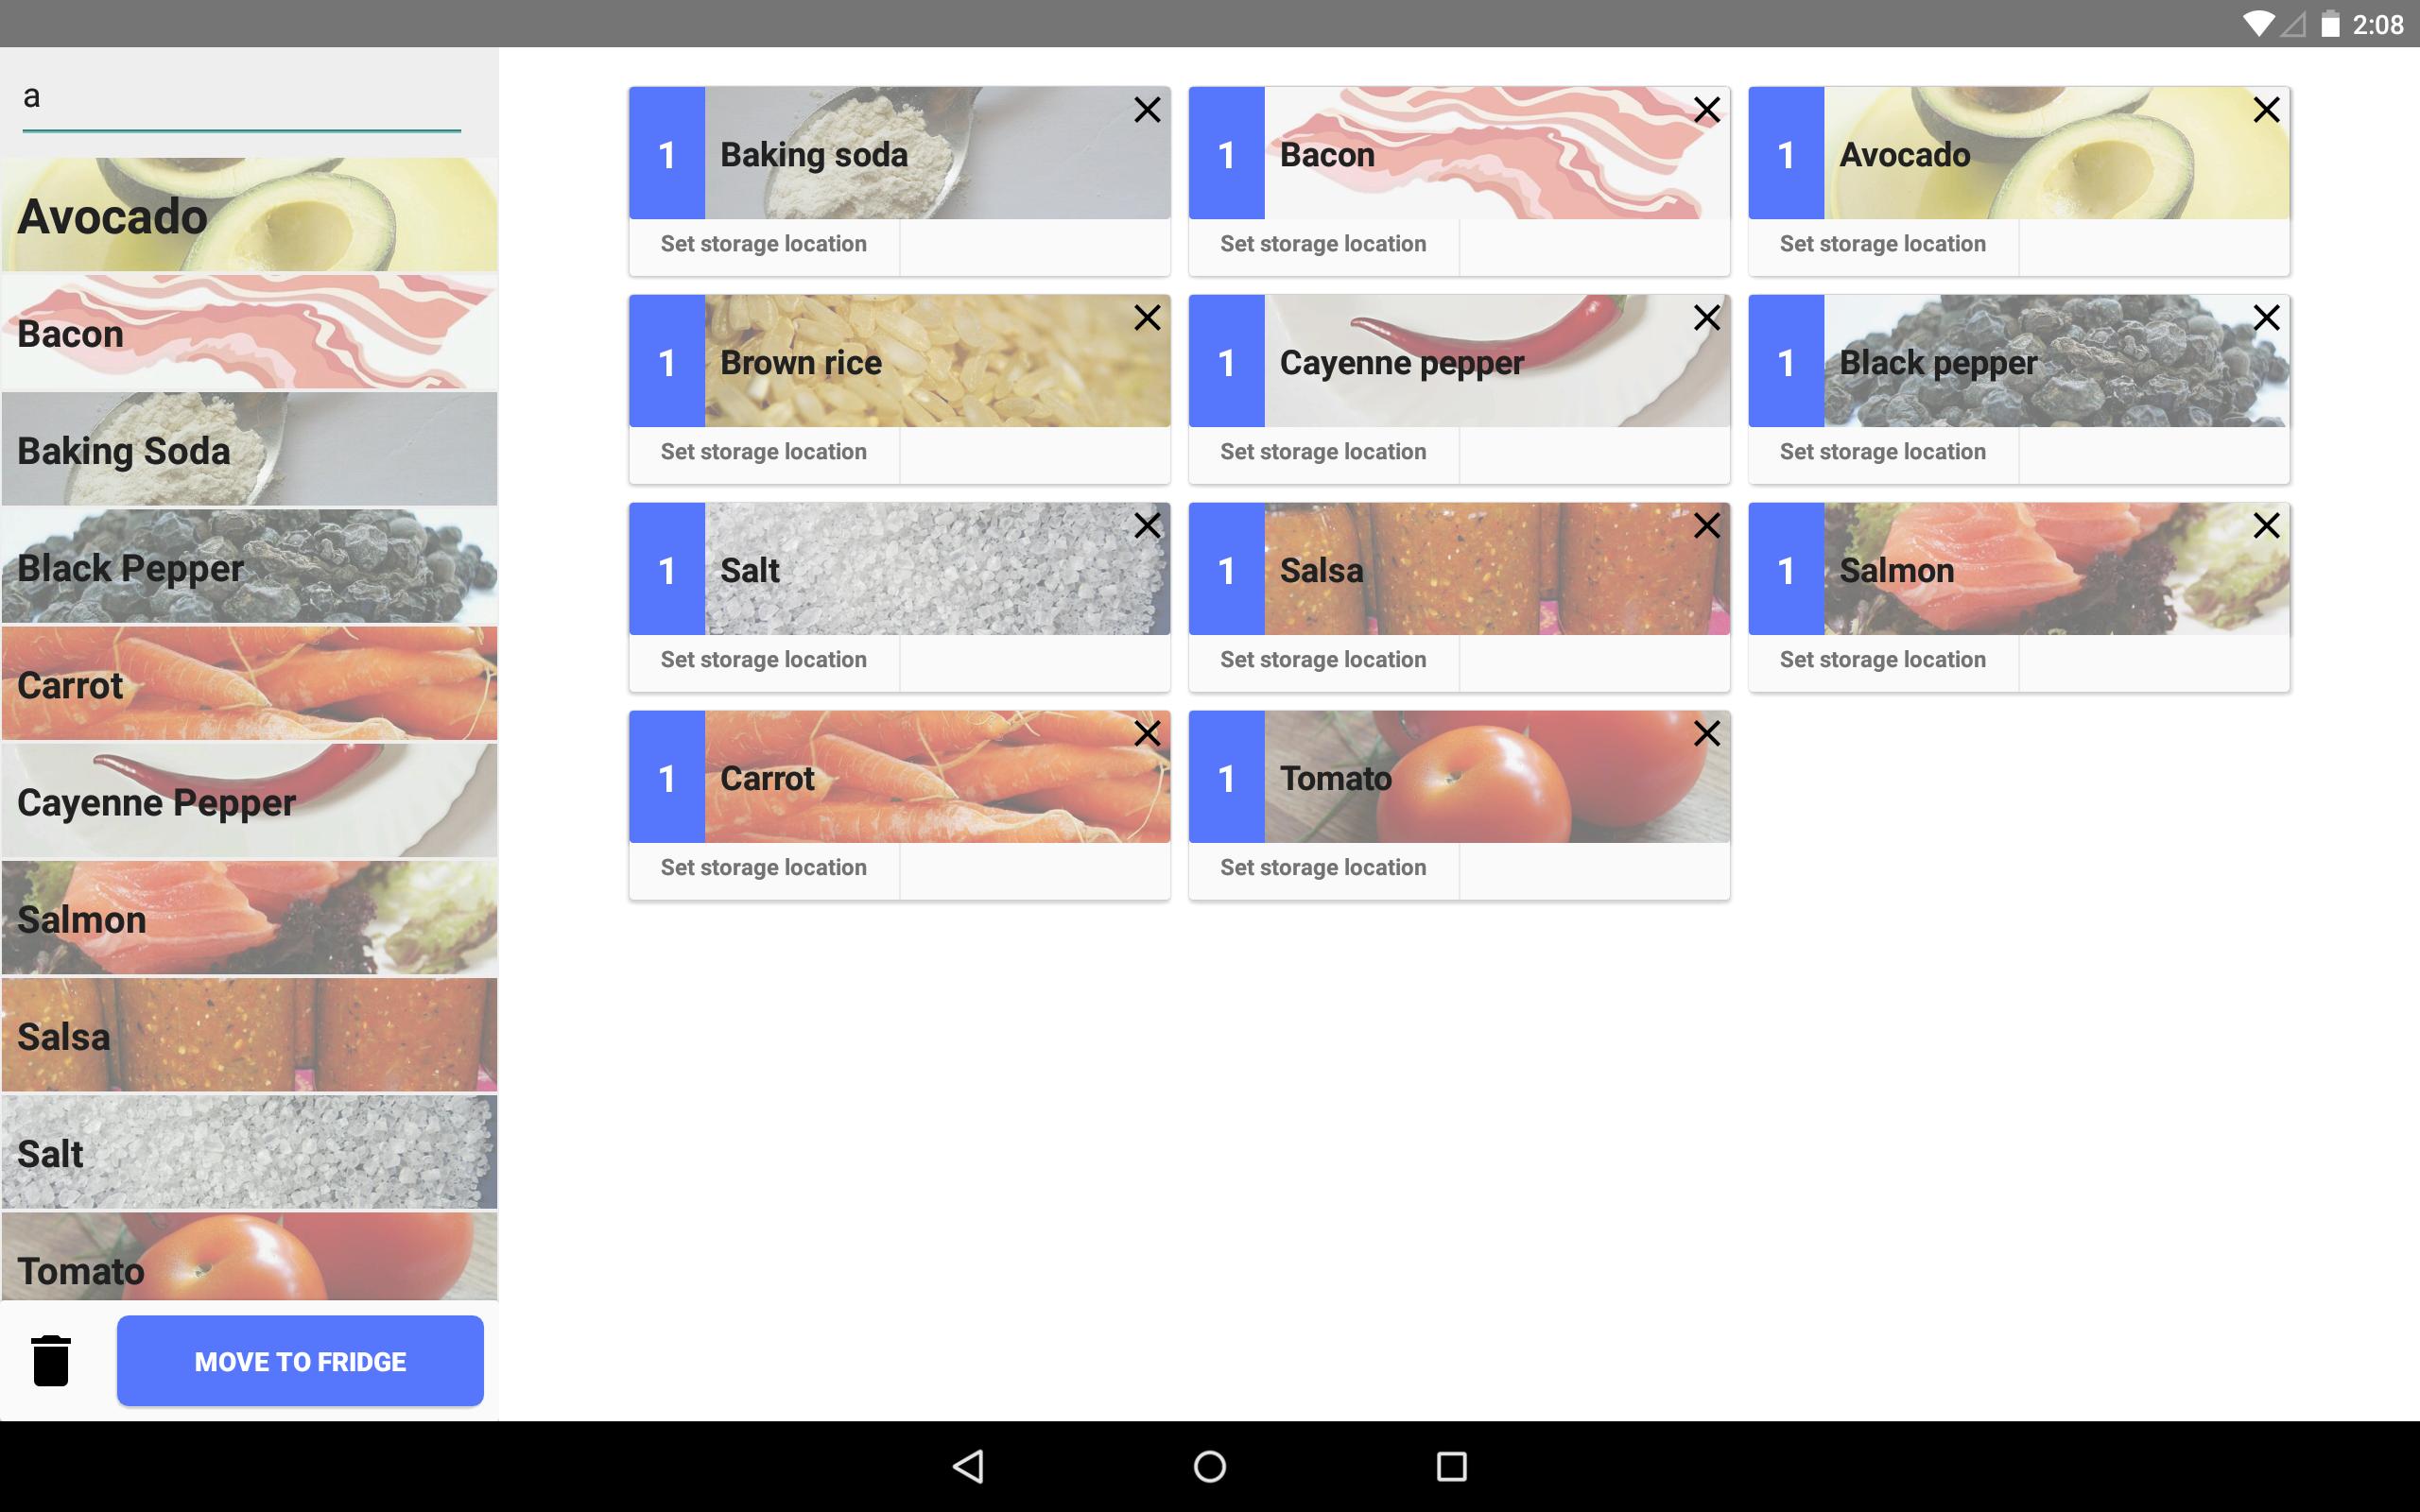Change quantity number on Bacon card
The width and height of the screenshot is (2420, 1512).
click(1227, 154)
